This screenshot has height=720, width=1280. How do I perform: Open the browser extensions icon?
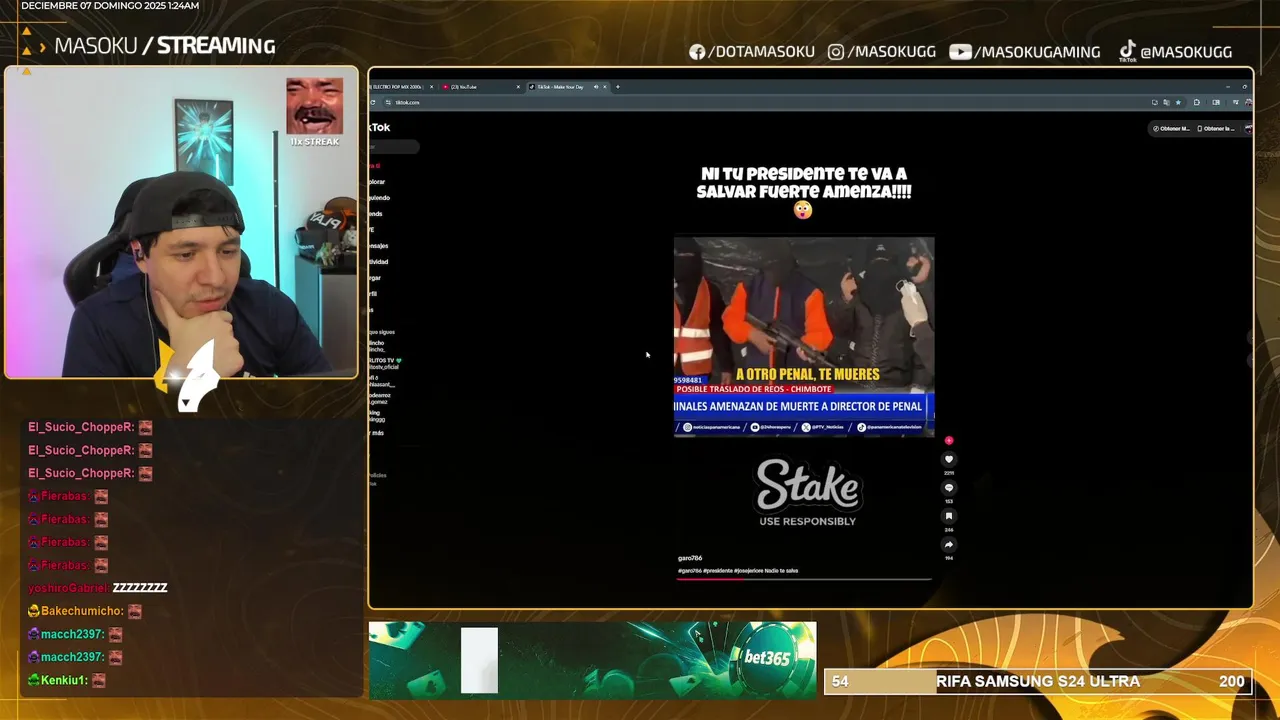(1197, 102)
